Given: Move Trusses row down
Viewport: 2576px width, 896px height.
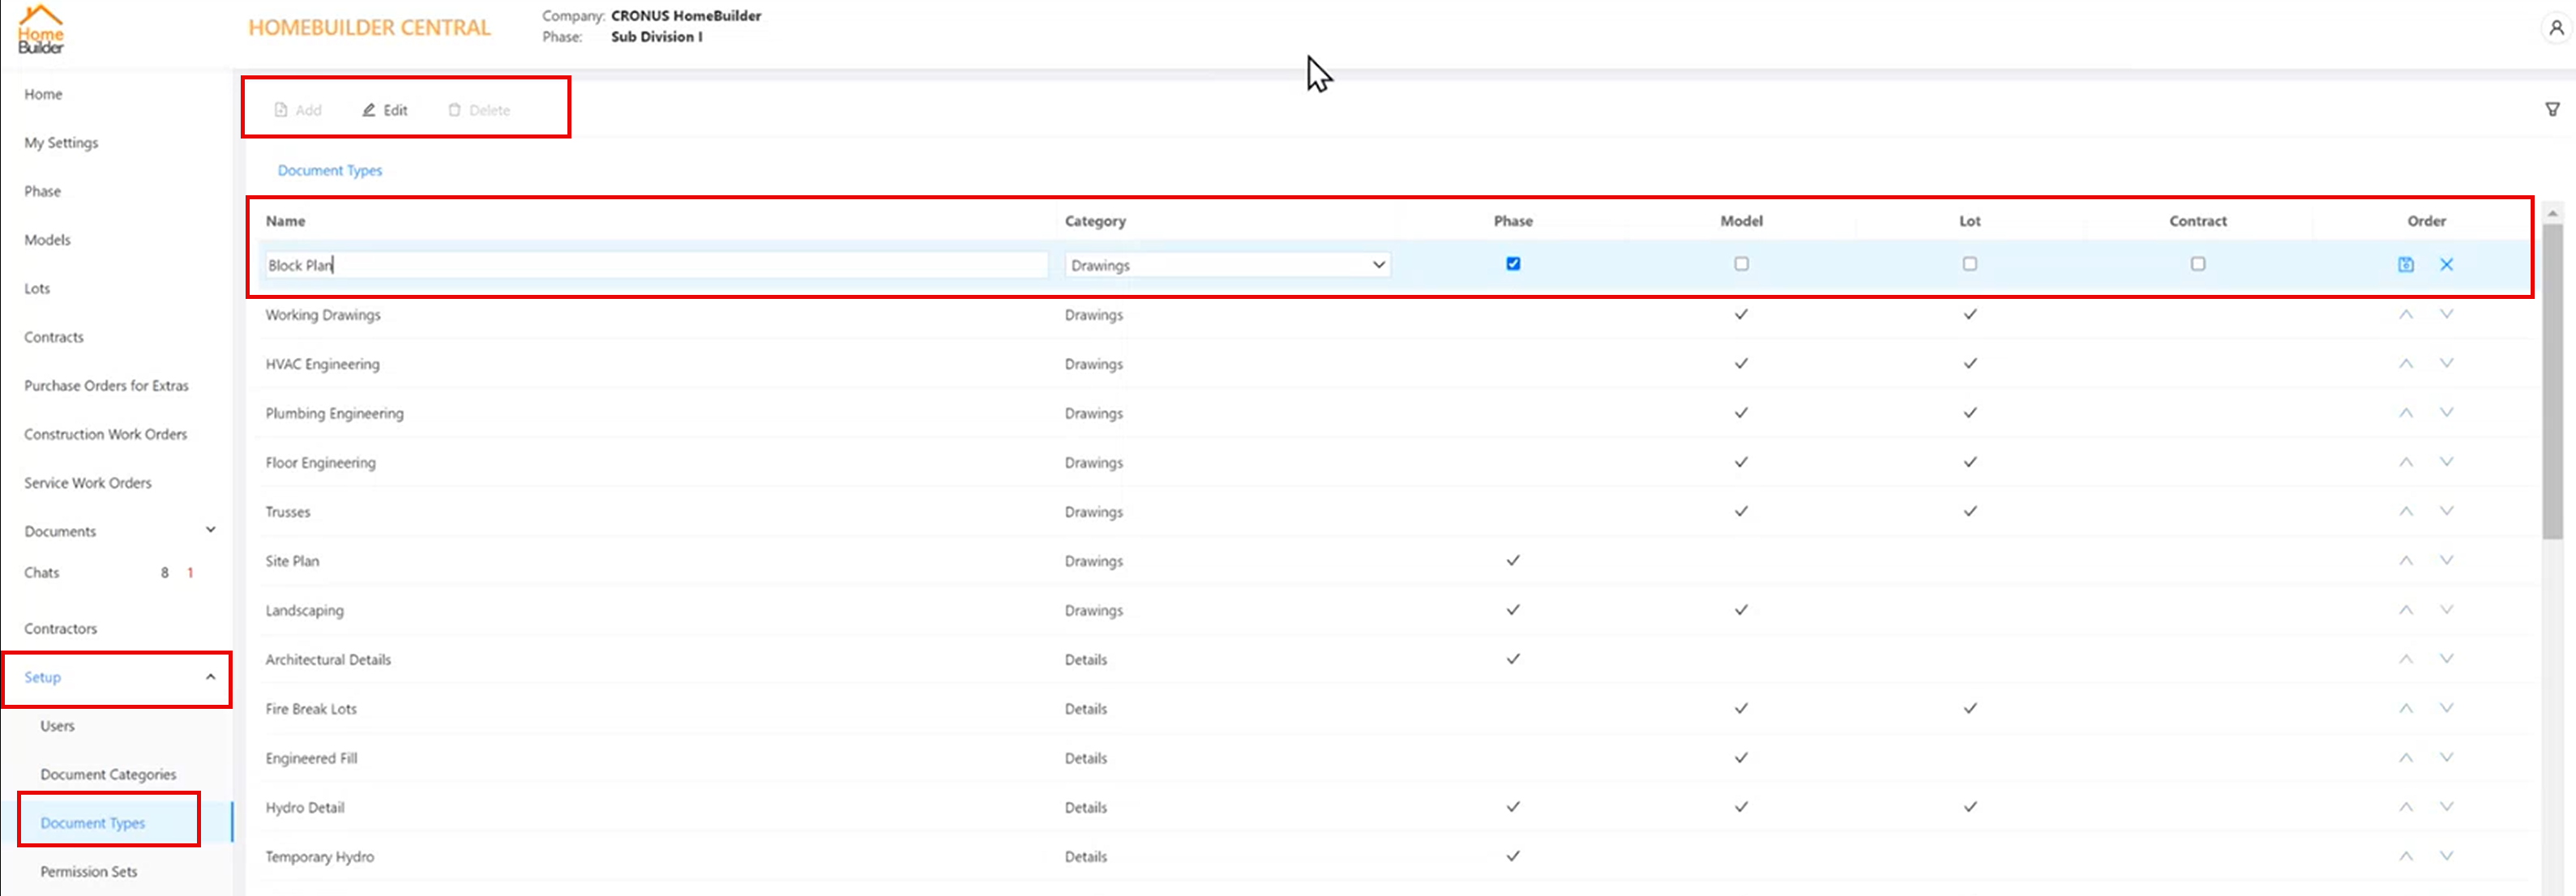Looking at the screenshot, I should tap(2446, 511).
